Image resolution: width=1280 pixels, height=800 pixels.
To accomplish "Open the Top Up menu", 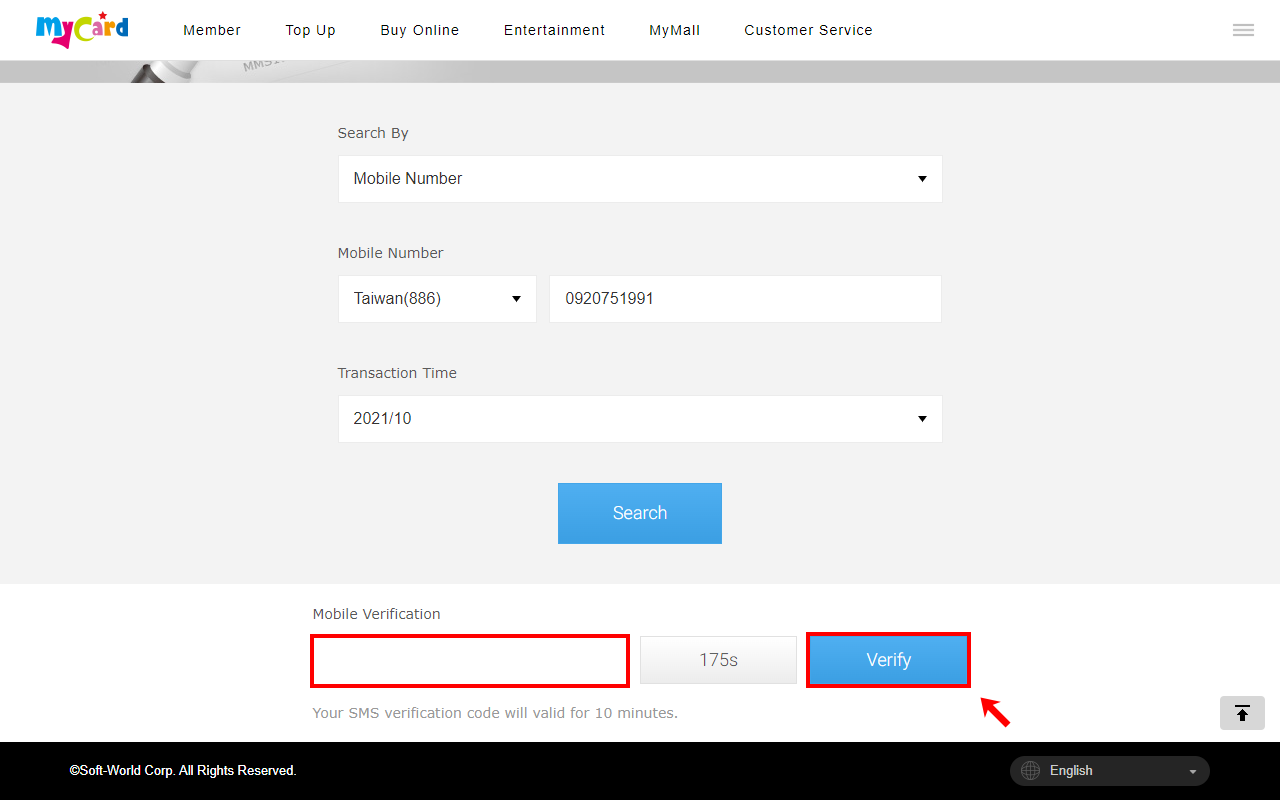I will click(x=310, y=30).
